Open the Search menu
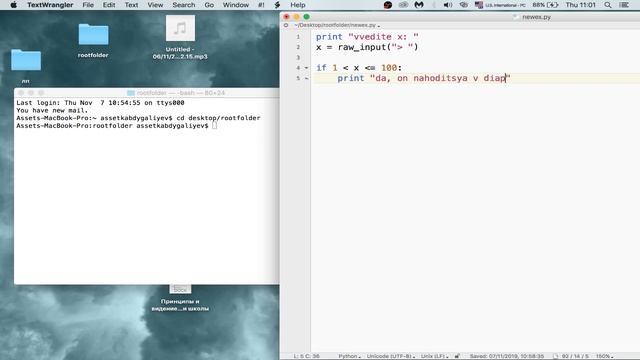Screen dimensions: 640x360 tap(184, 5)
